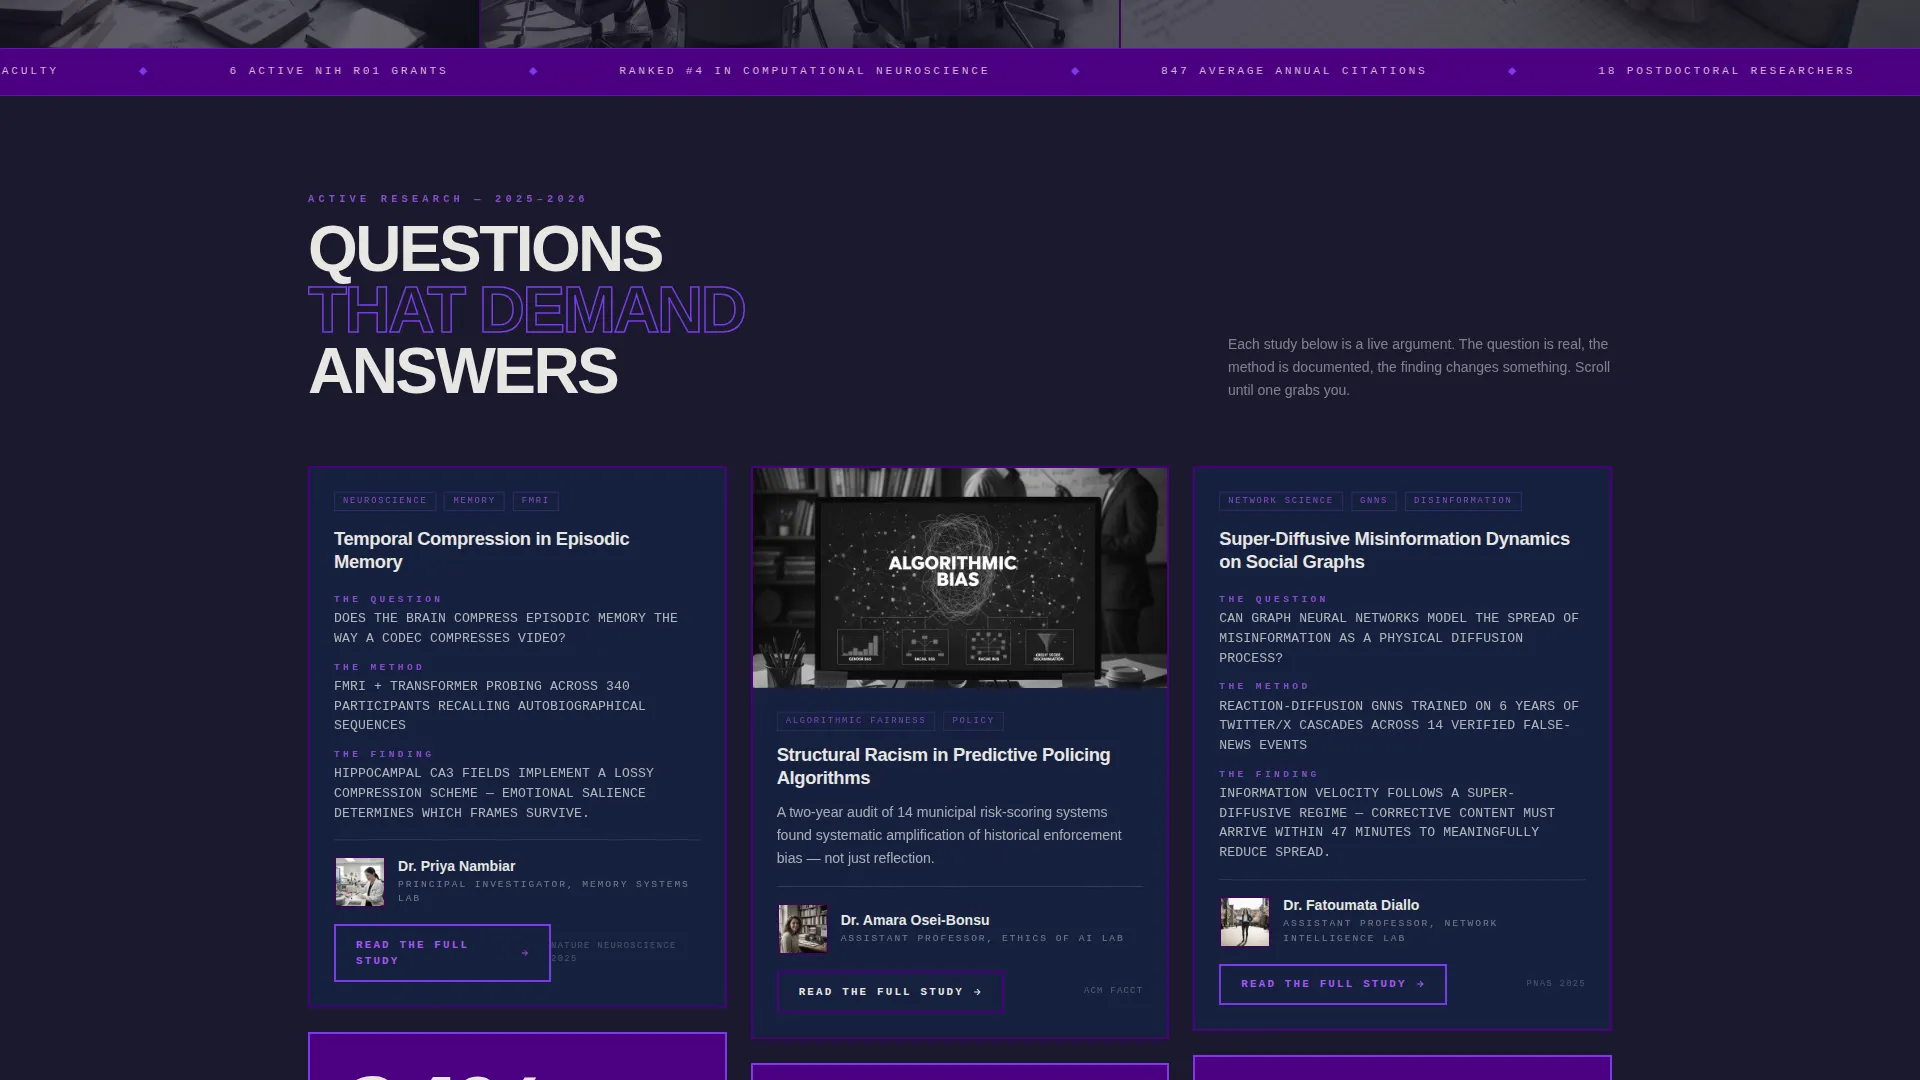Open the Algorithmic Bias card image

(x=960, y=578)
